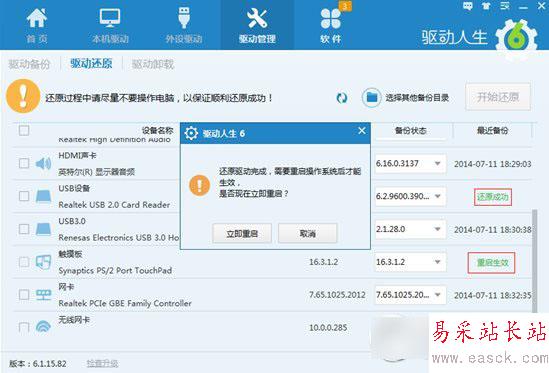549x373 pixels.
Task: Click the gear icon in dialog title
Action: (191, 133)
